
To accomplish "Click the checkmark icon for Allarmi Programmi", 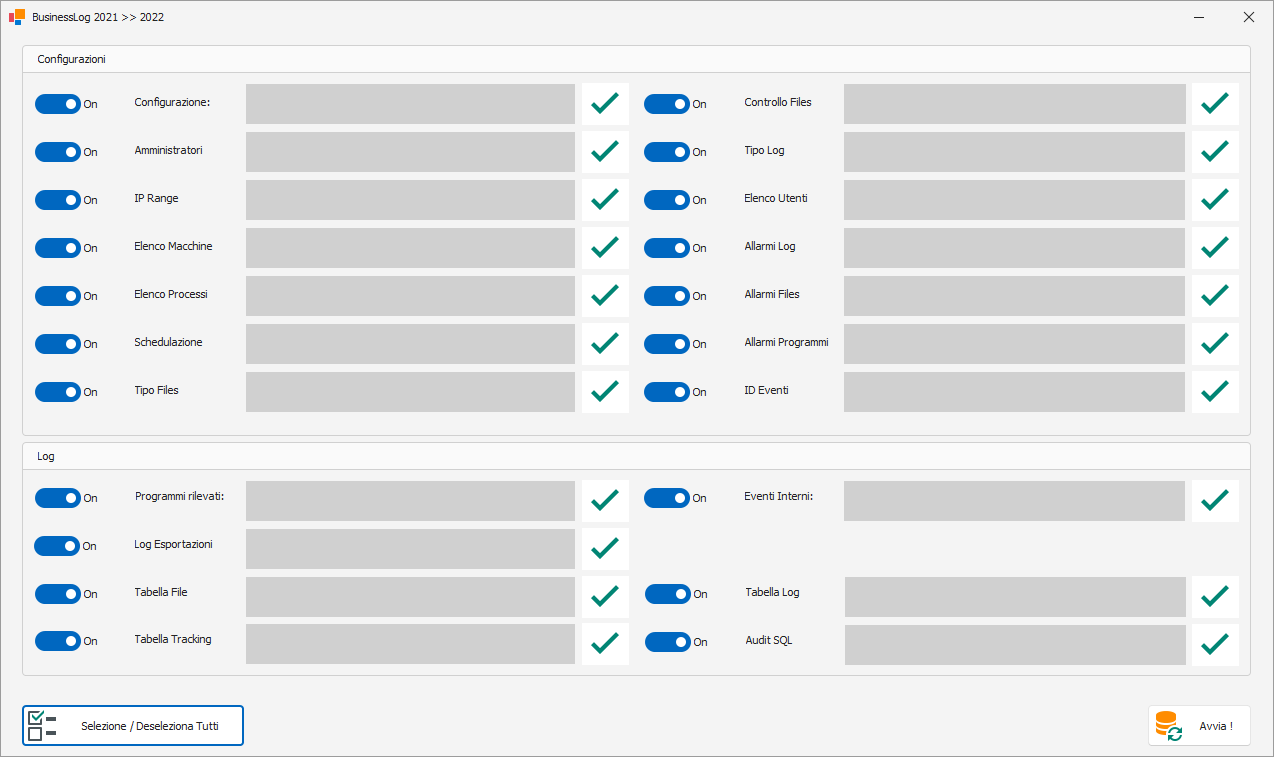I will [1215, 343].
